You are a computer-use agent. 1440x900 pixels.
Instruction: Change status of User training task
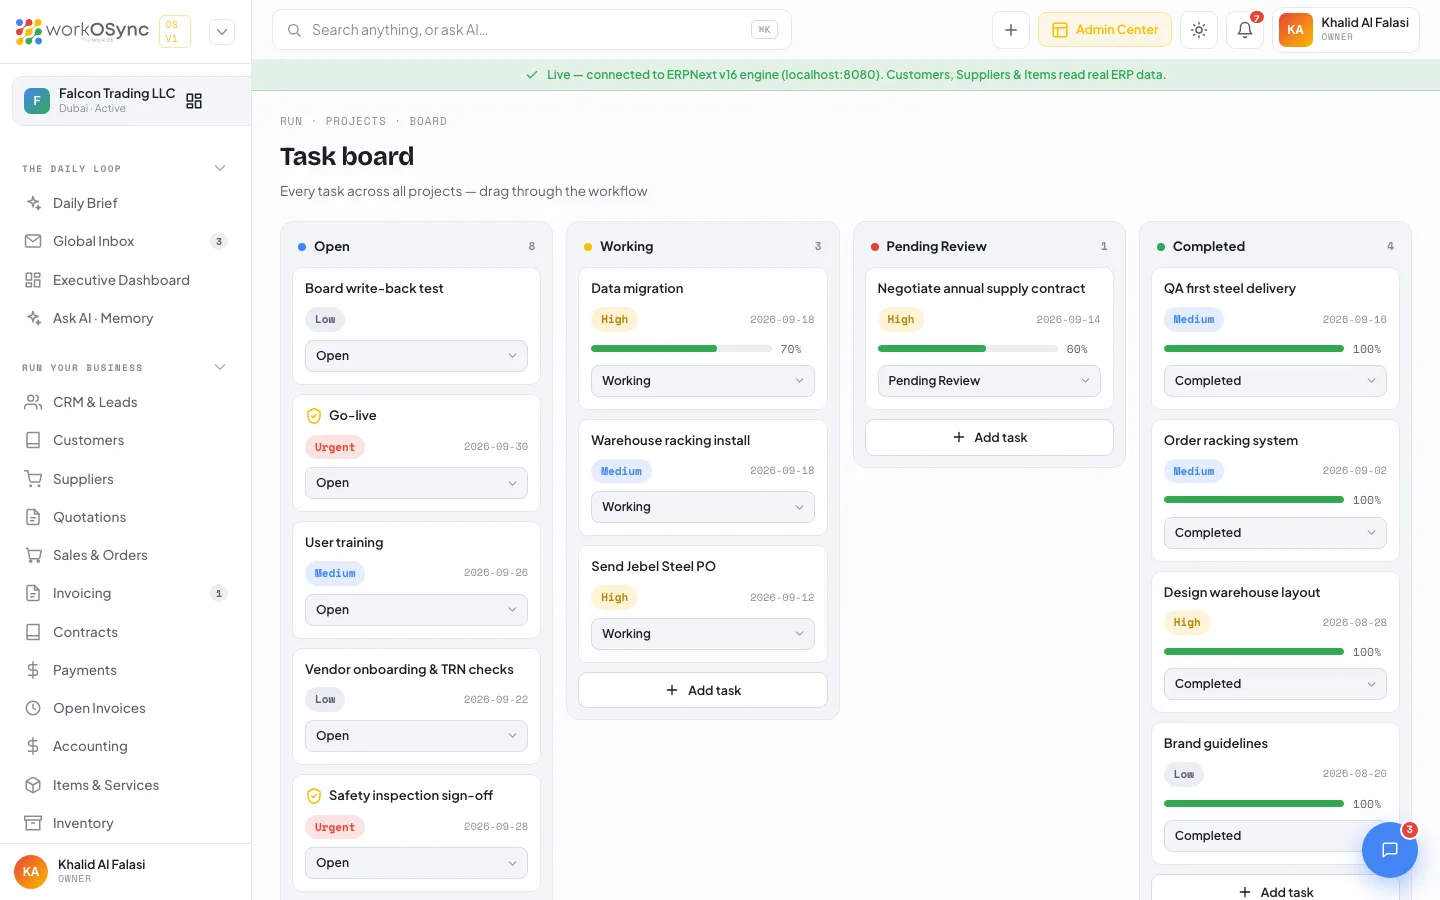pyautogui.click(x=416, y=610)
